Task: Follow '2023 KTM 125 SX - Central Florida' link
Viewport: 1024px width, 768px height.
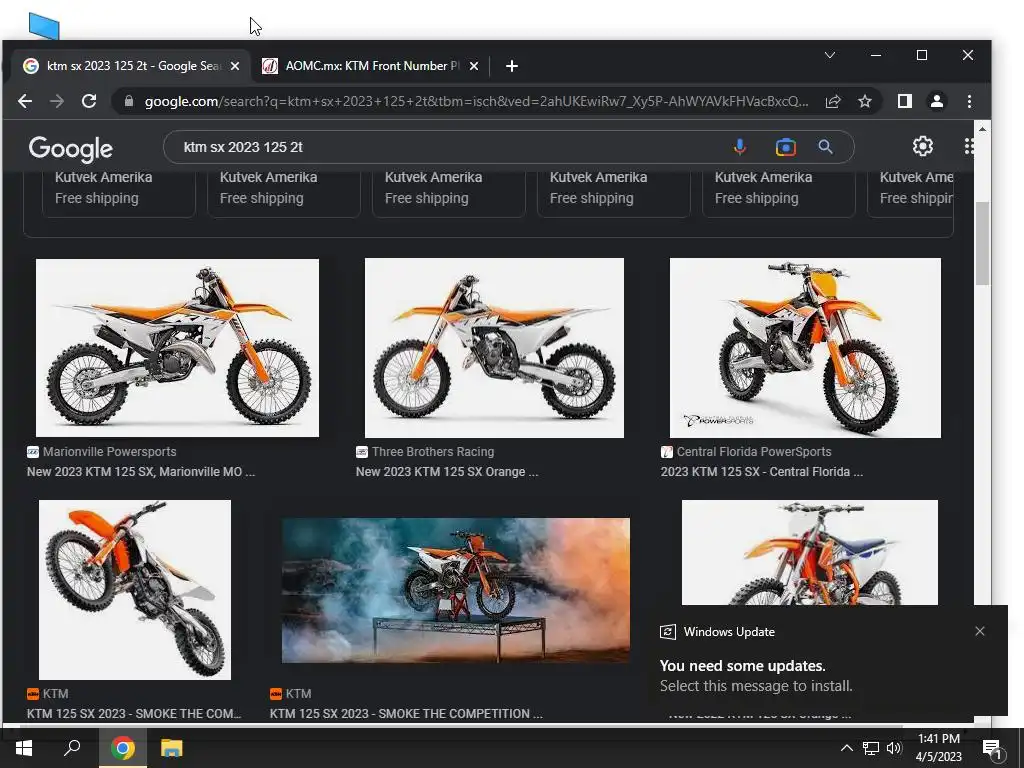Action: pos(761,472)
